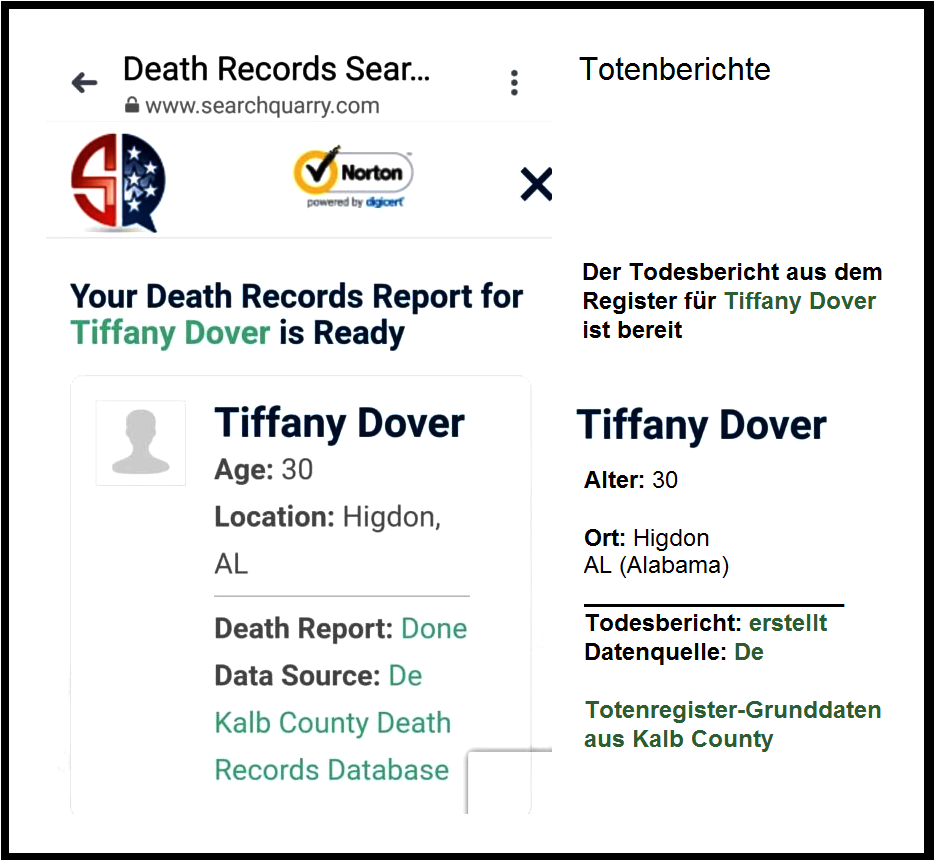Viewport: 934px width, 860px height.
Task: Click the 'Location: Higdon,' line
Action: click(327, 517)
